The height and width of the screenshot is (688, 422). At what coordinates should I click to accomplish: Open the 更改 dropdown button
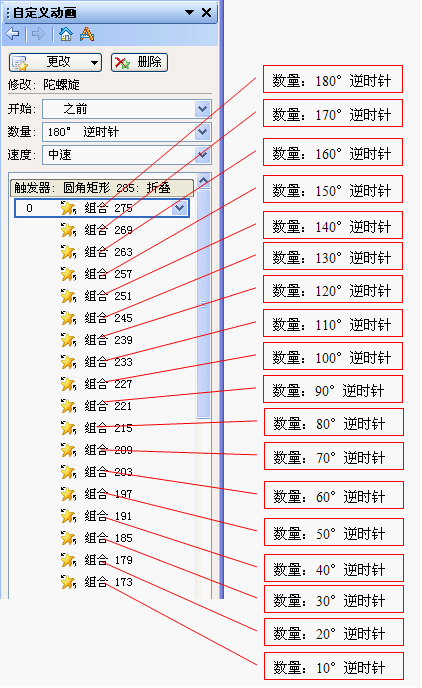point(55,62)
